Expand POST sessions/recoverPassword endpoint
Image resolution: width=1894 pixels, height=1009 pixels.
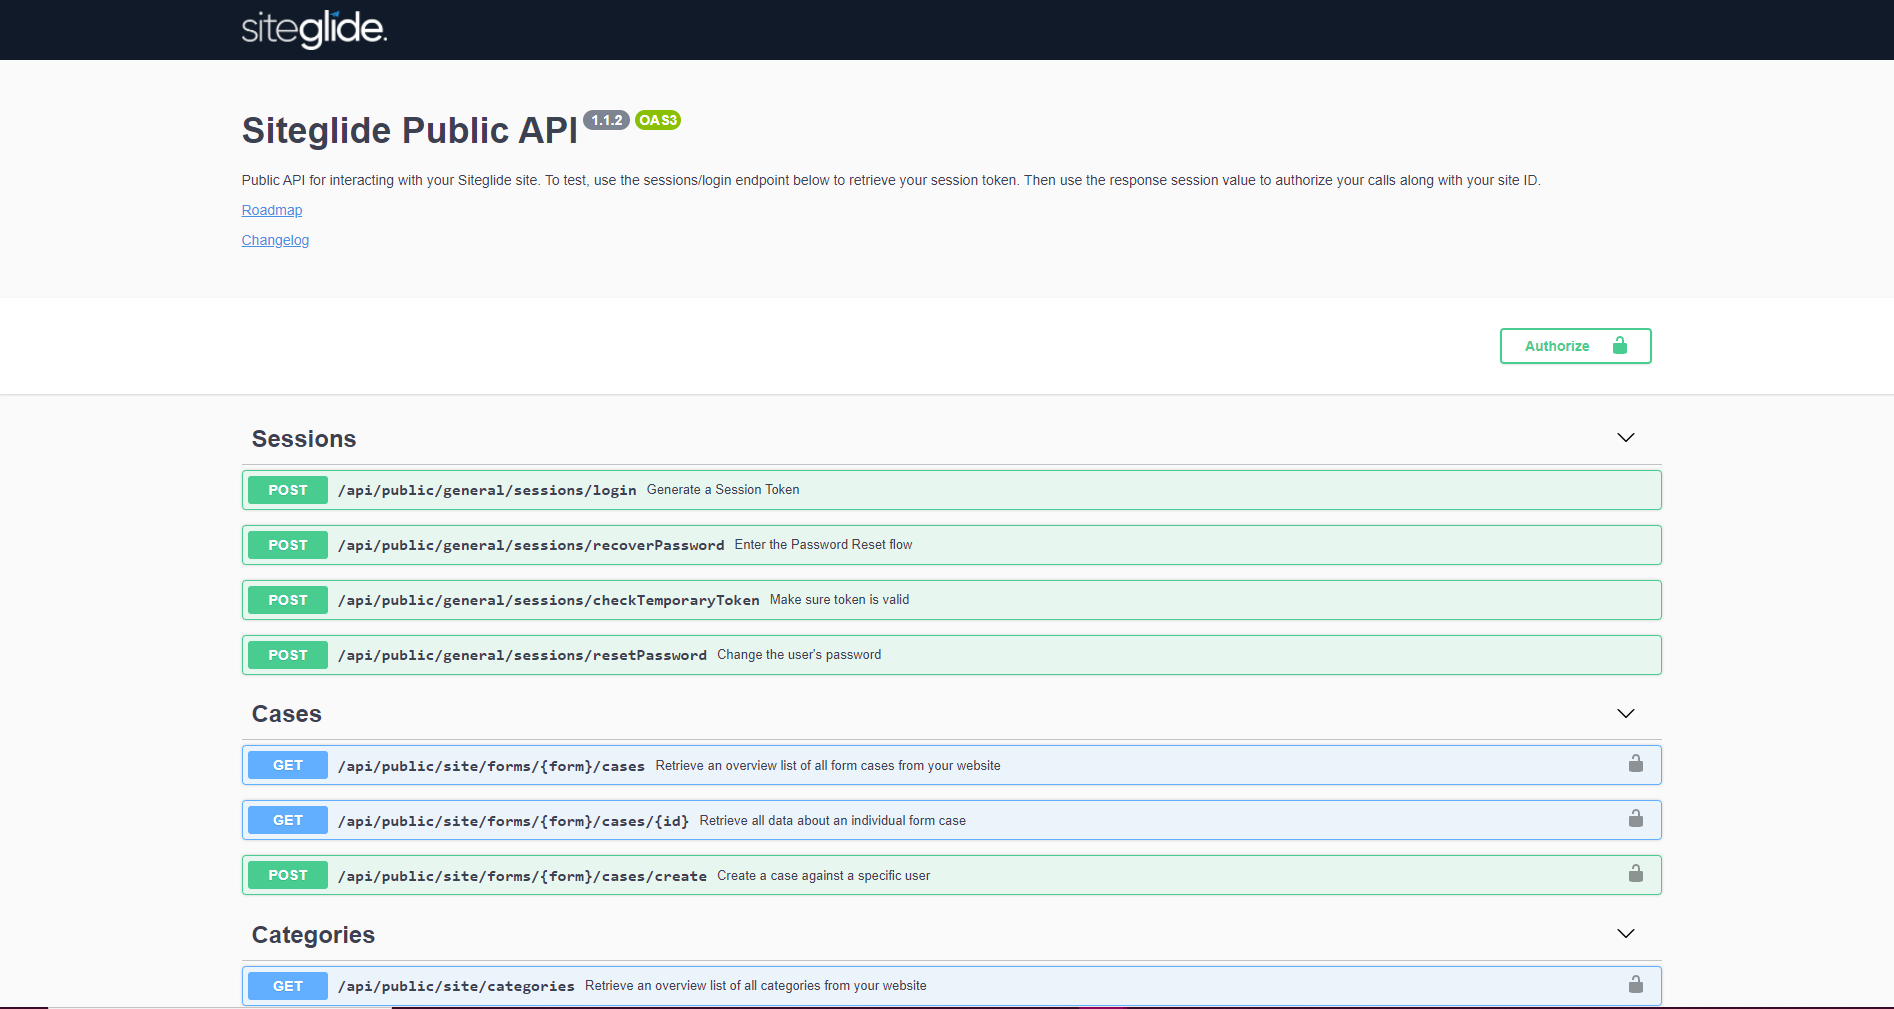(x=951, y=545)
